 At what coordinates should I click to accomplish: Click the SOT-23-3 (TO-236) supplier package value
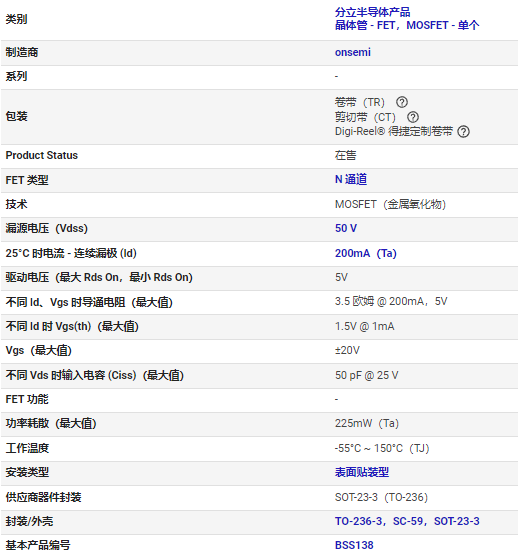tap(381, 497)
